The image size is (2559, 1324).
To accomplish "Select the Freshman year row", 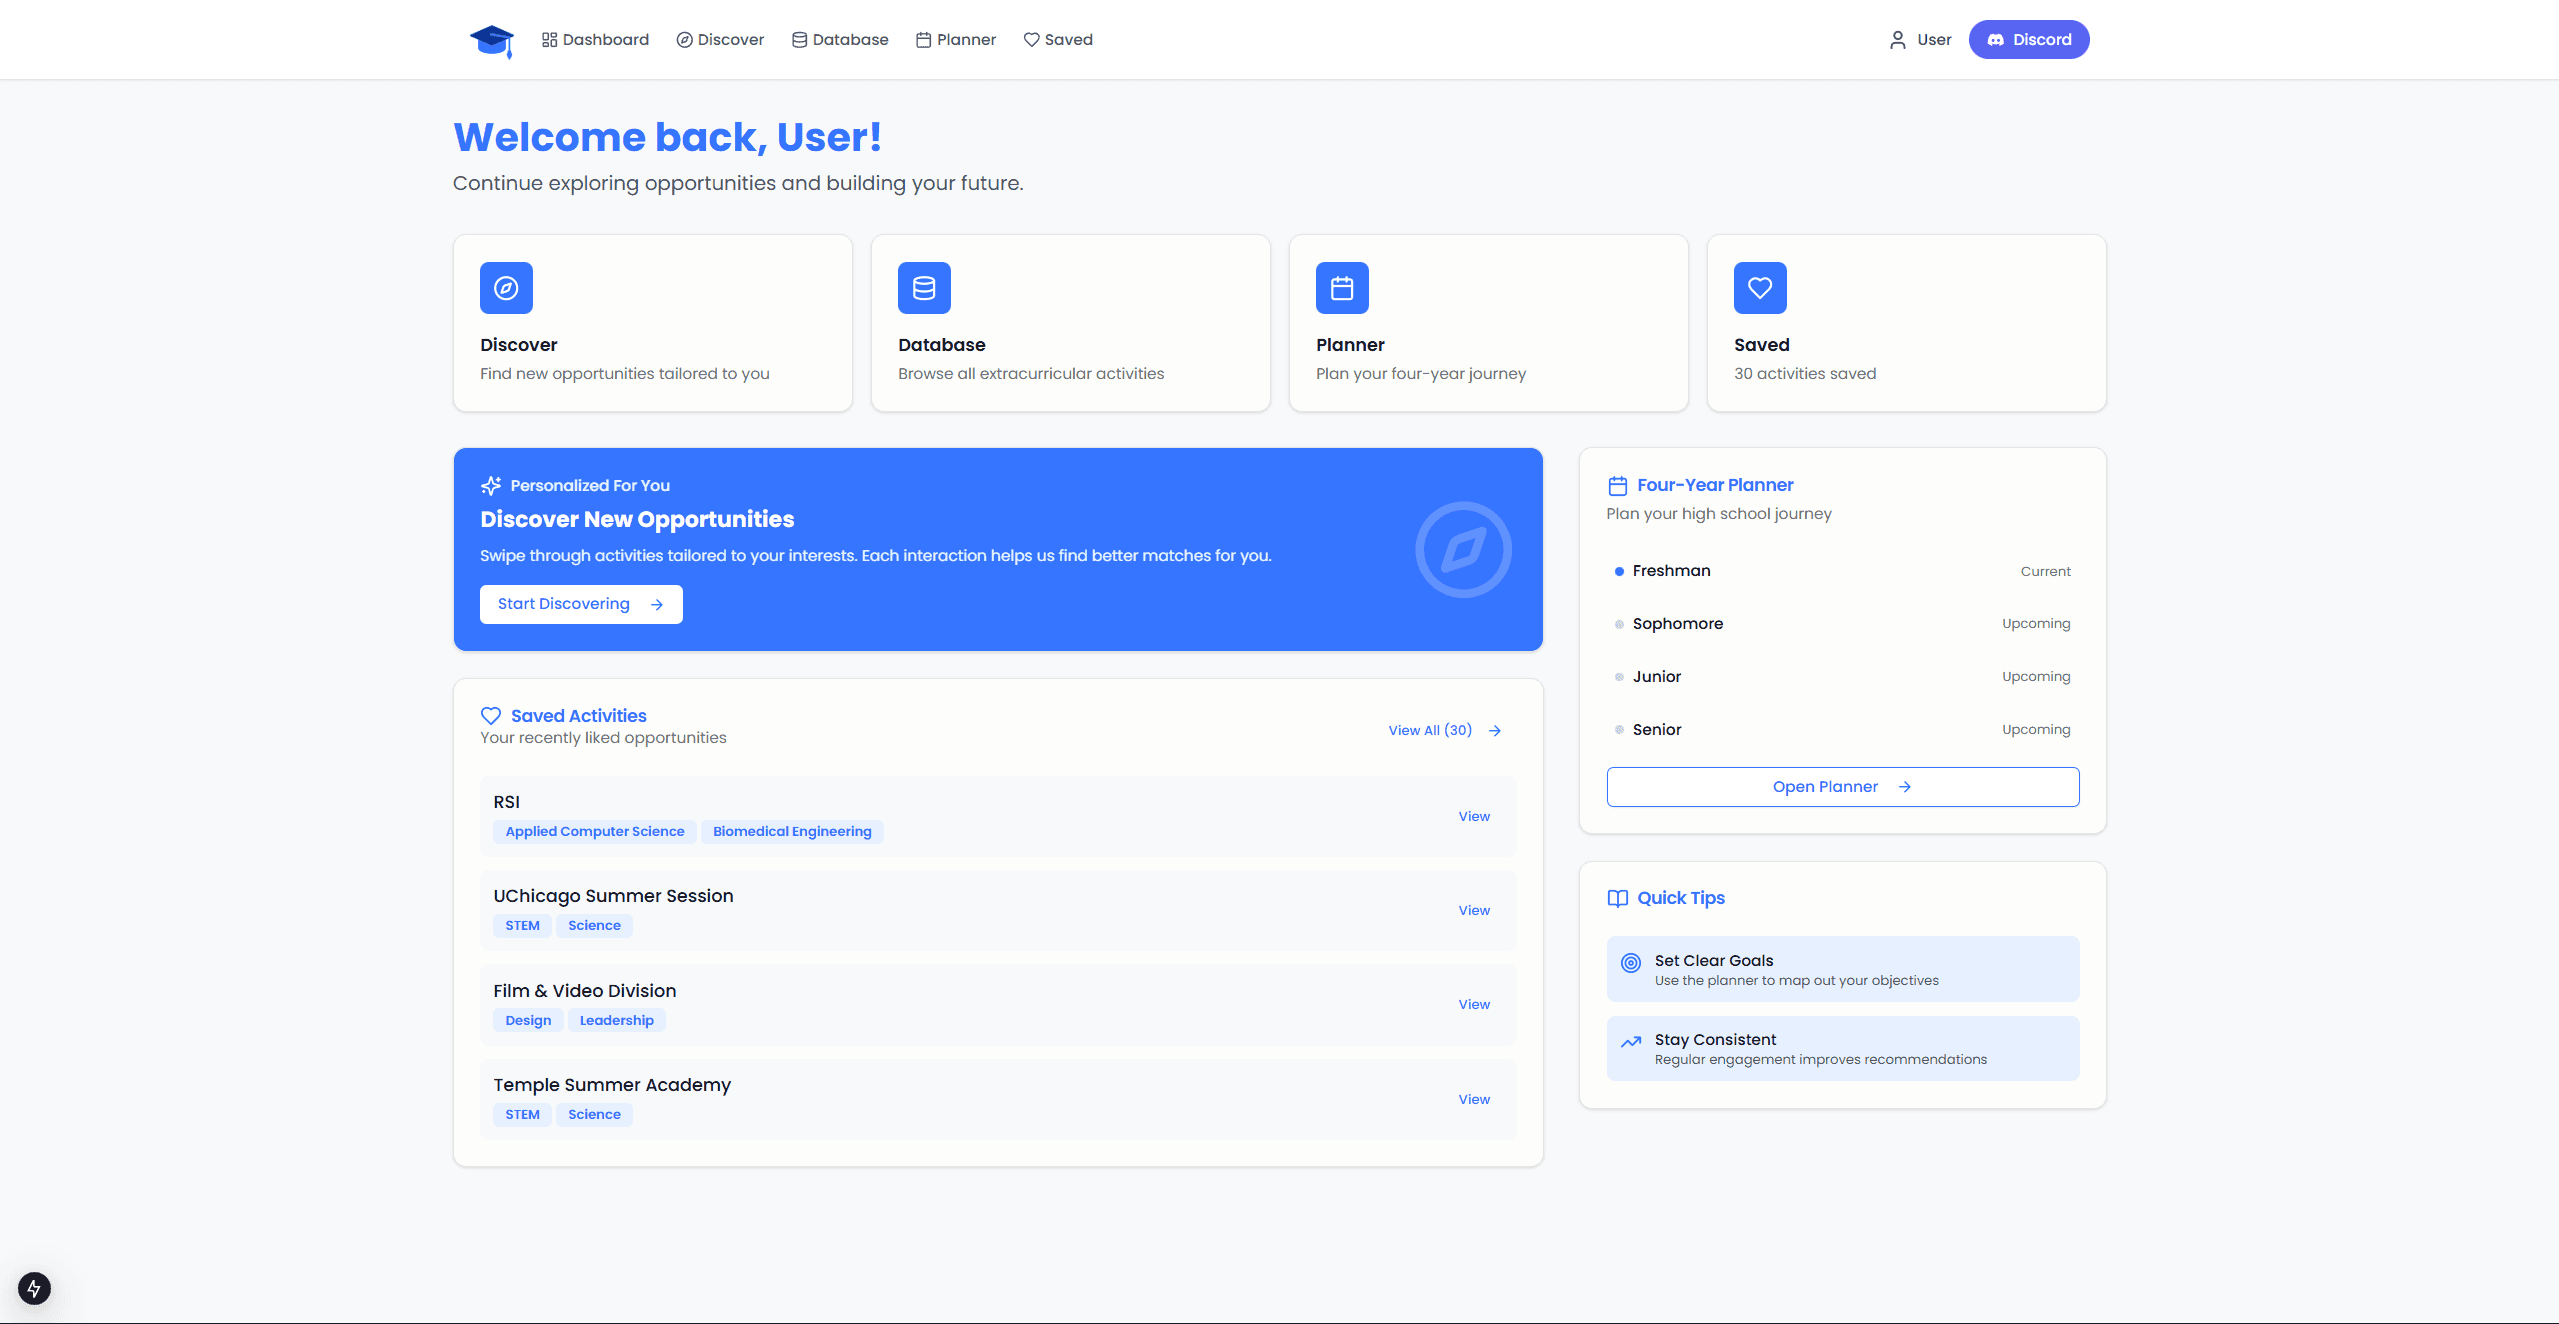I will tap(1842, 571).
